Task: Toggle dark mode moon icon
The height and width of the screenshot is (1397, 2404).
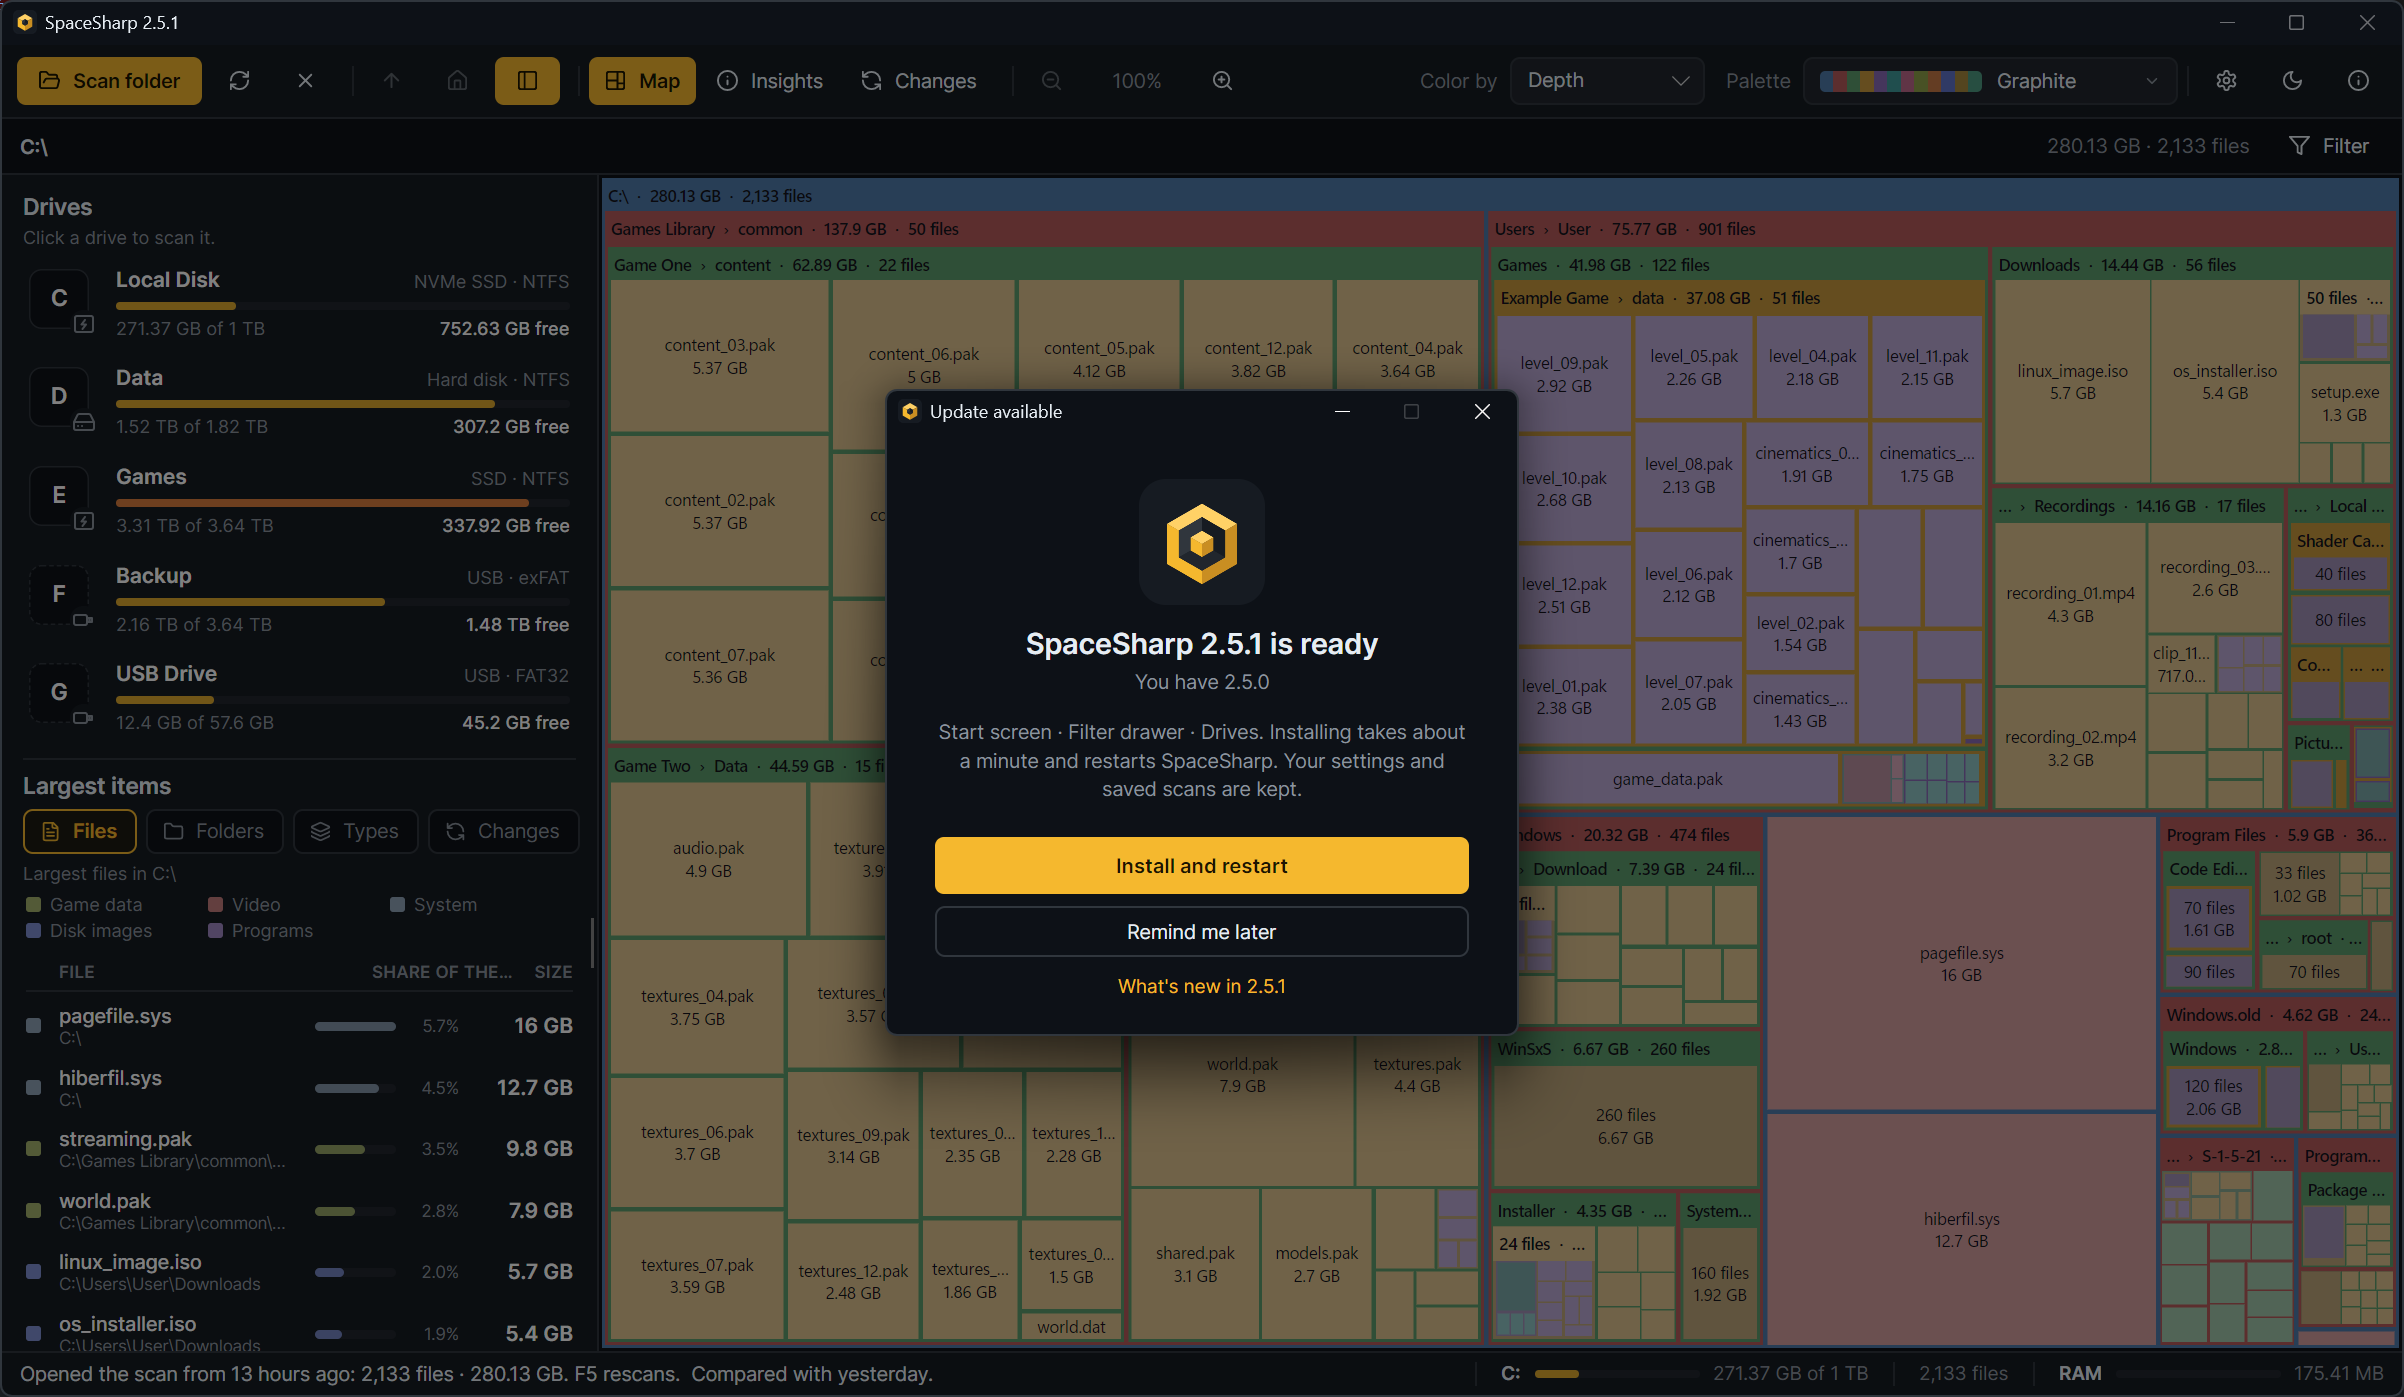Action: pyautogui.click(x=2292, y=81)
